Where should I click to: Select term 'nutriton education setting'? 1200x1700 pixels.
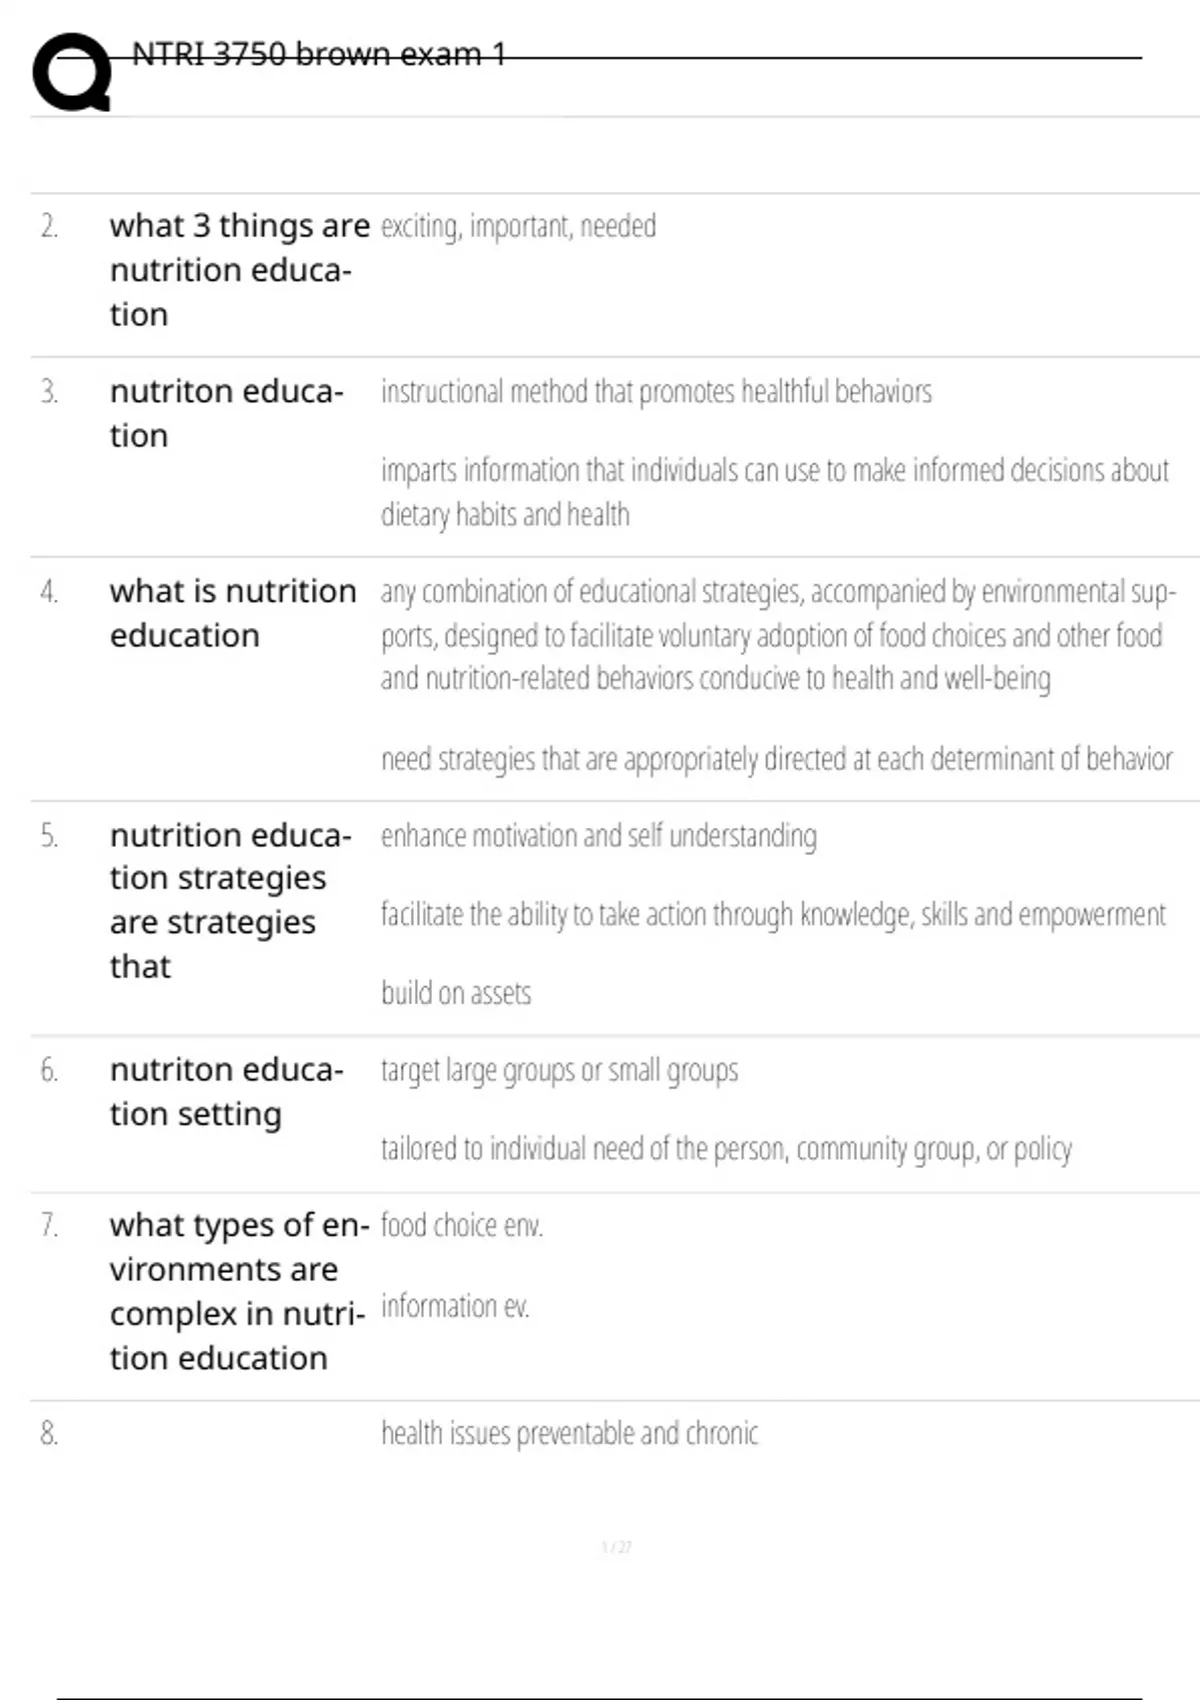tap(227, 1092)
